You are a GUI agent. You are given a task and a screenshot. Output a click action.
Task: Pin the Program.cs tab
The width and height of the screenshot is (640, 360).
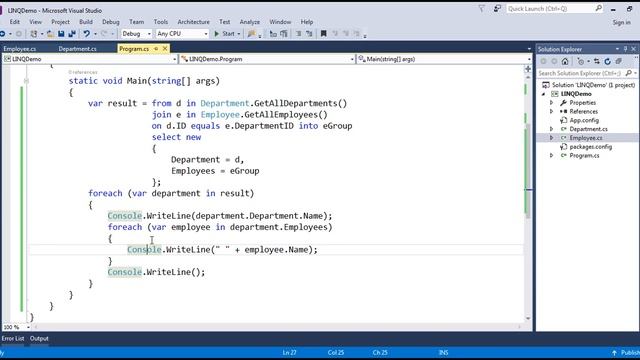156,49
